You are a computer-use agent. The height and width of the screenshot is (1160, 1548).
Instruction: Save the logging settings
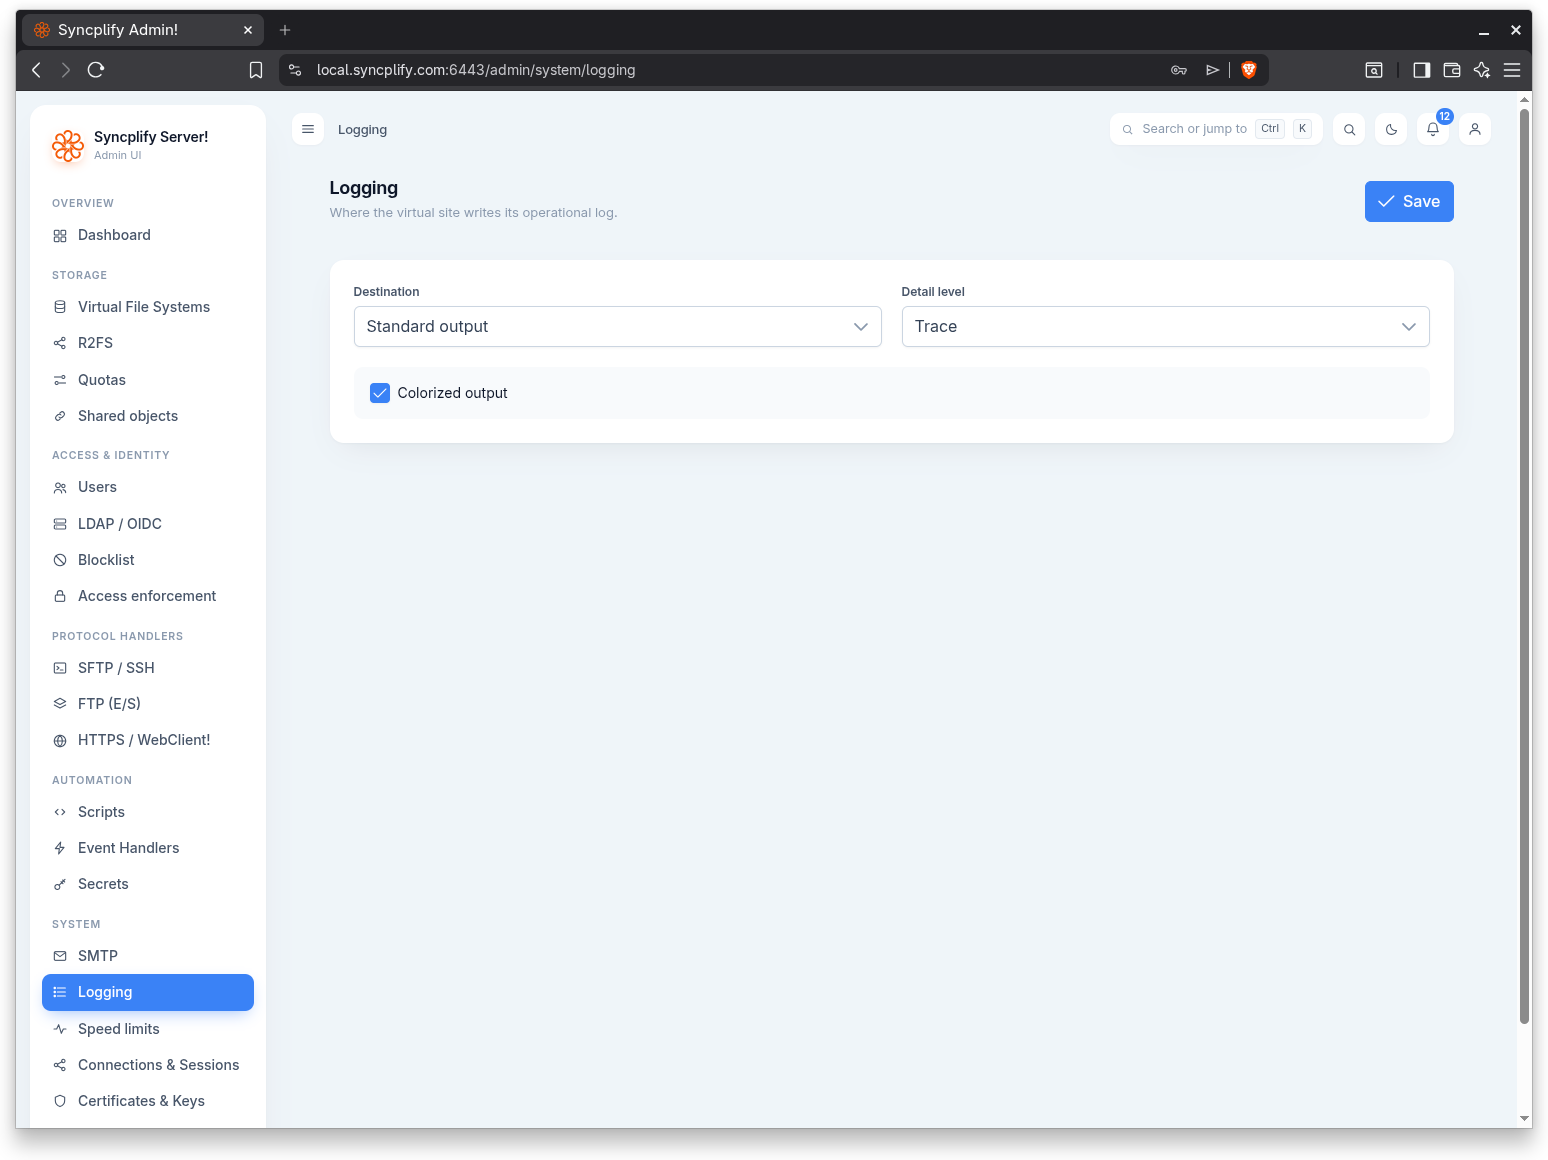pos(1409,202)
